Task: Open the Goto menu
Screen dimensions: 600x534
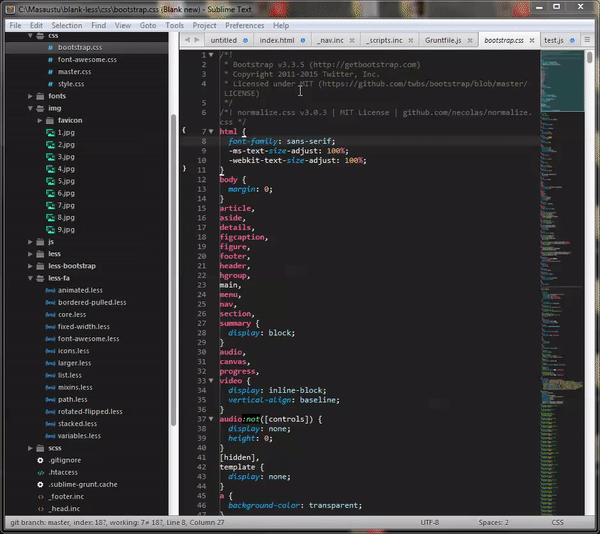Action: coord(148,25)
